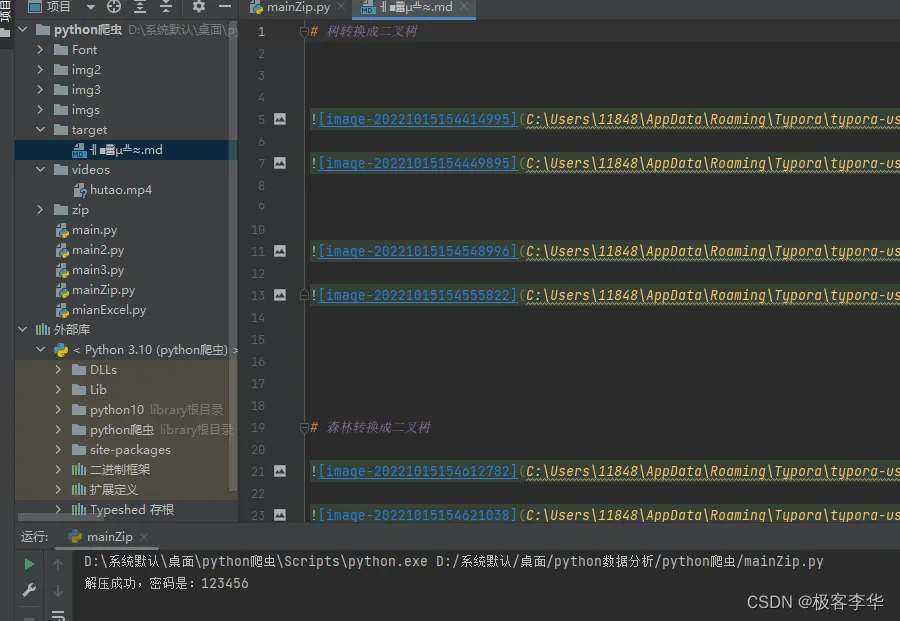Viewport: 900px width, 621px height.
Task: Expand site-packages folder
Action: click(x=58, y=450)
